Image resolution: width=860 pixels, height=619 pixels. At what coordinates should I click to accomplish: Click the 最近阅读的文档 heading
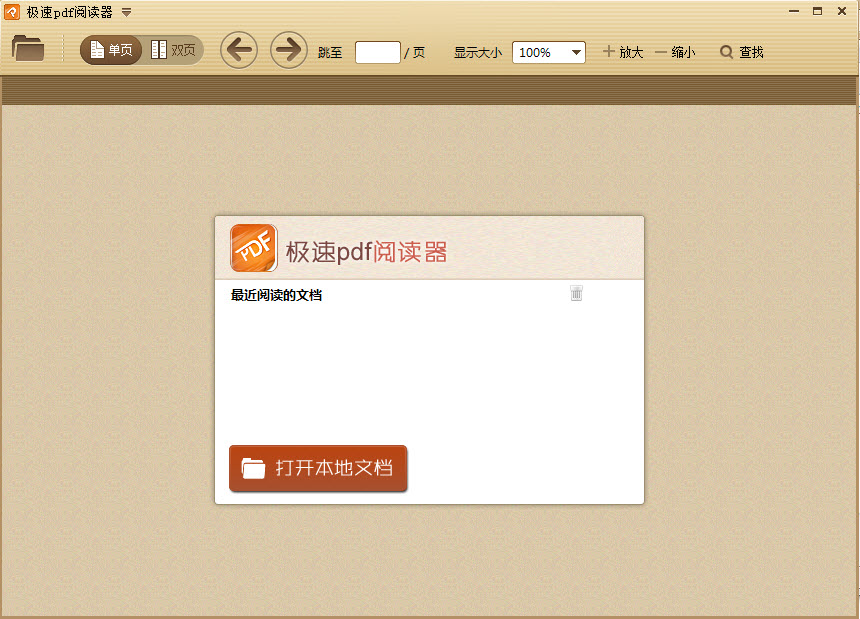tap(276, 295)
